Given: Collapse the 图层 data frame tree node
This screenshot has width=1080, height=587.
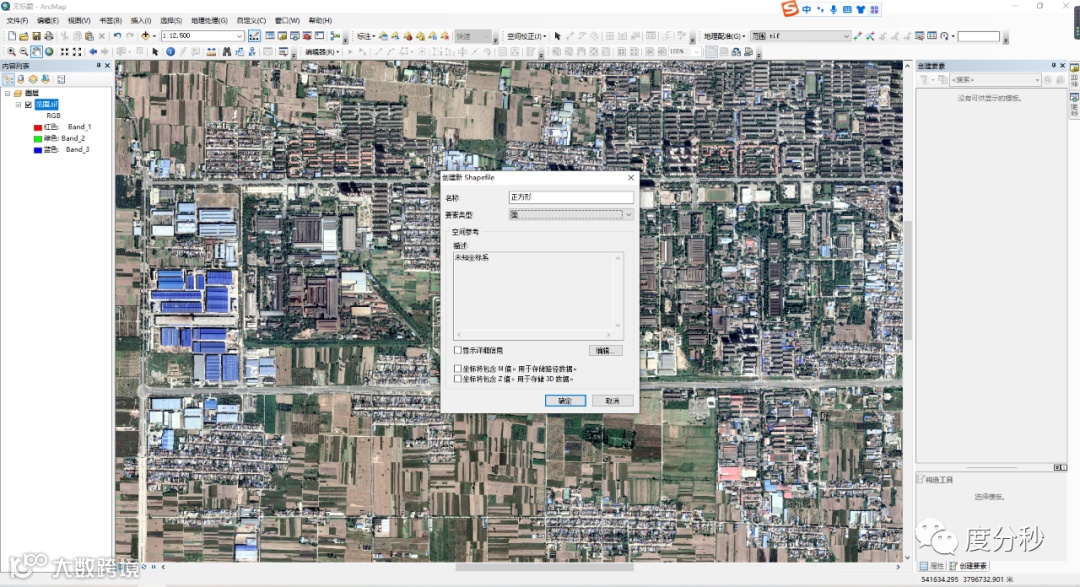Looking at the screenshot, I should point(8,93).
